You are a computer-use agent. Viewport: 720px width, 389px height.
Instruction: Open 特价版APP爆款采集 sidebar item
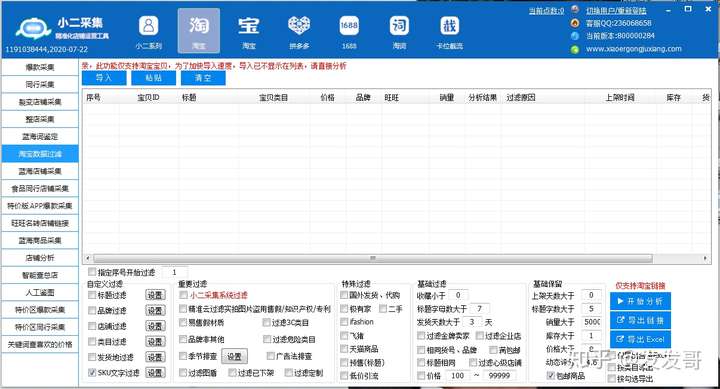pyautogui.click(x=40, y=206)
